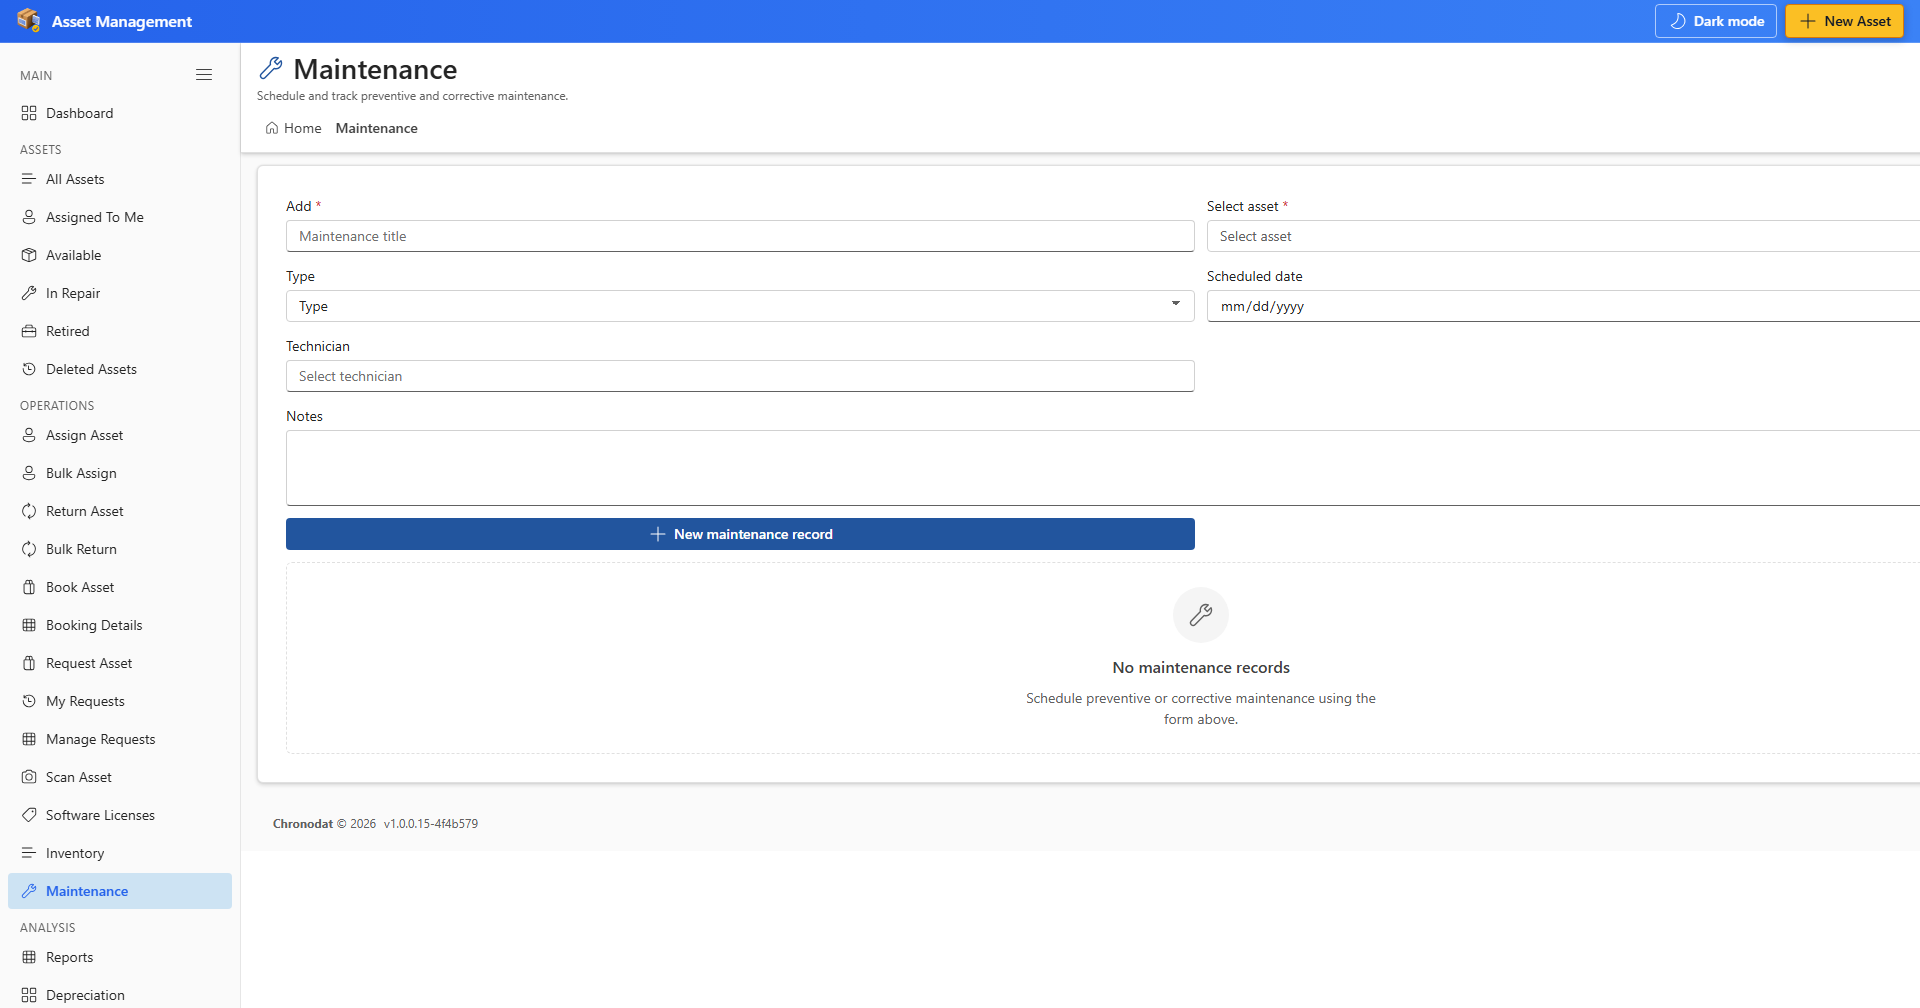Follow the Home breadcrumb link
1920x1008 pixels.
click(293, 128)
